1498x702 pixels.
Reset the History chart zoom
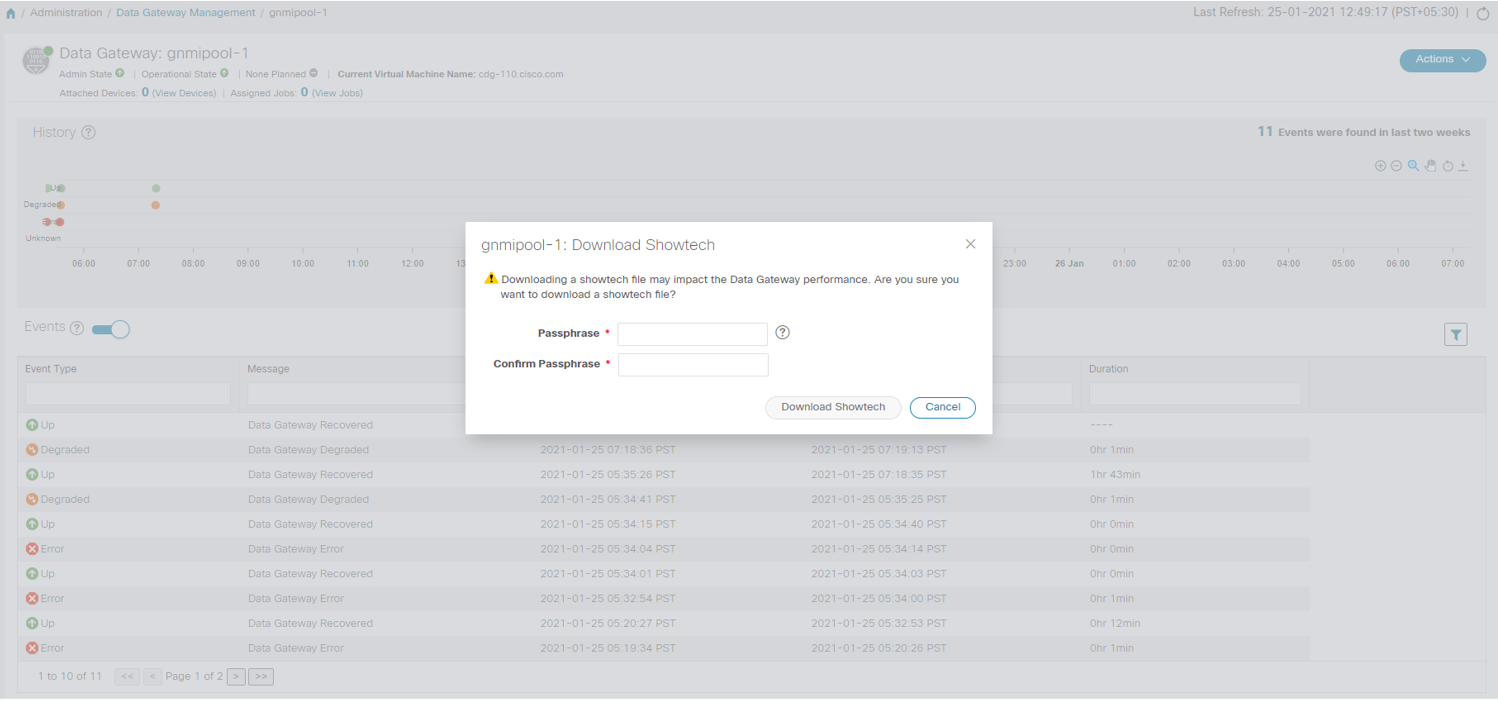1447,166
